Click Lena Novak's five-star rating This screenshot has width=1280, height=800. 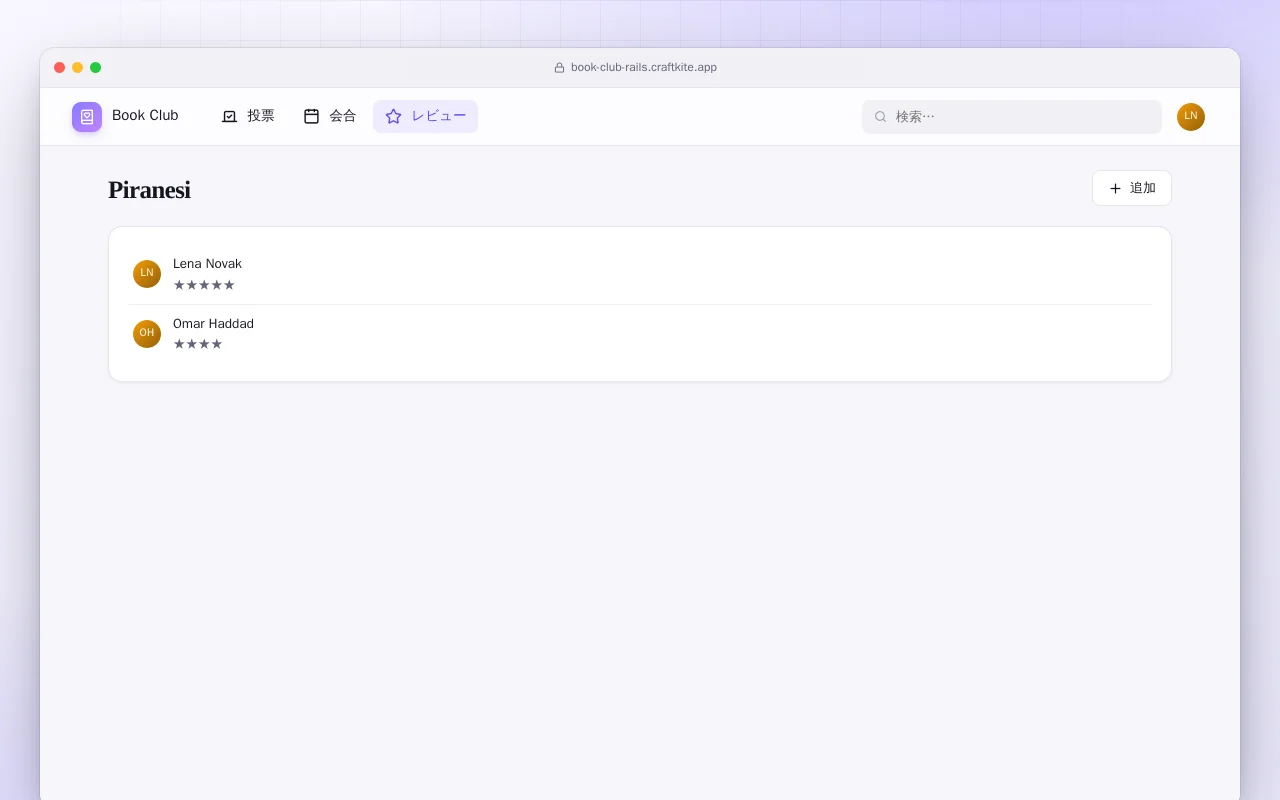point(204,285)
